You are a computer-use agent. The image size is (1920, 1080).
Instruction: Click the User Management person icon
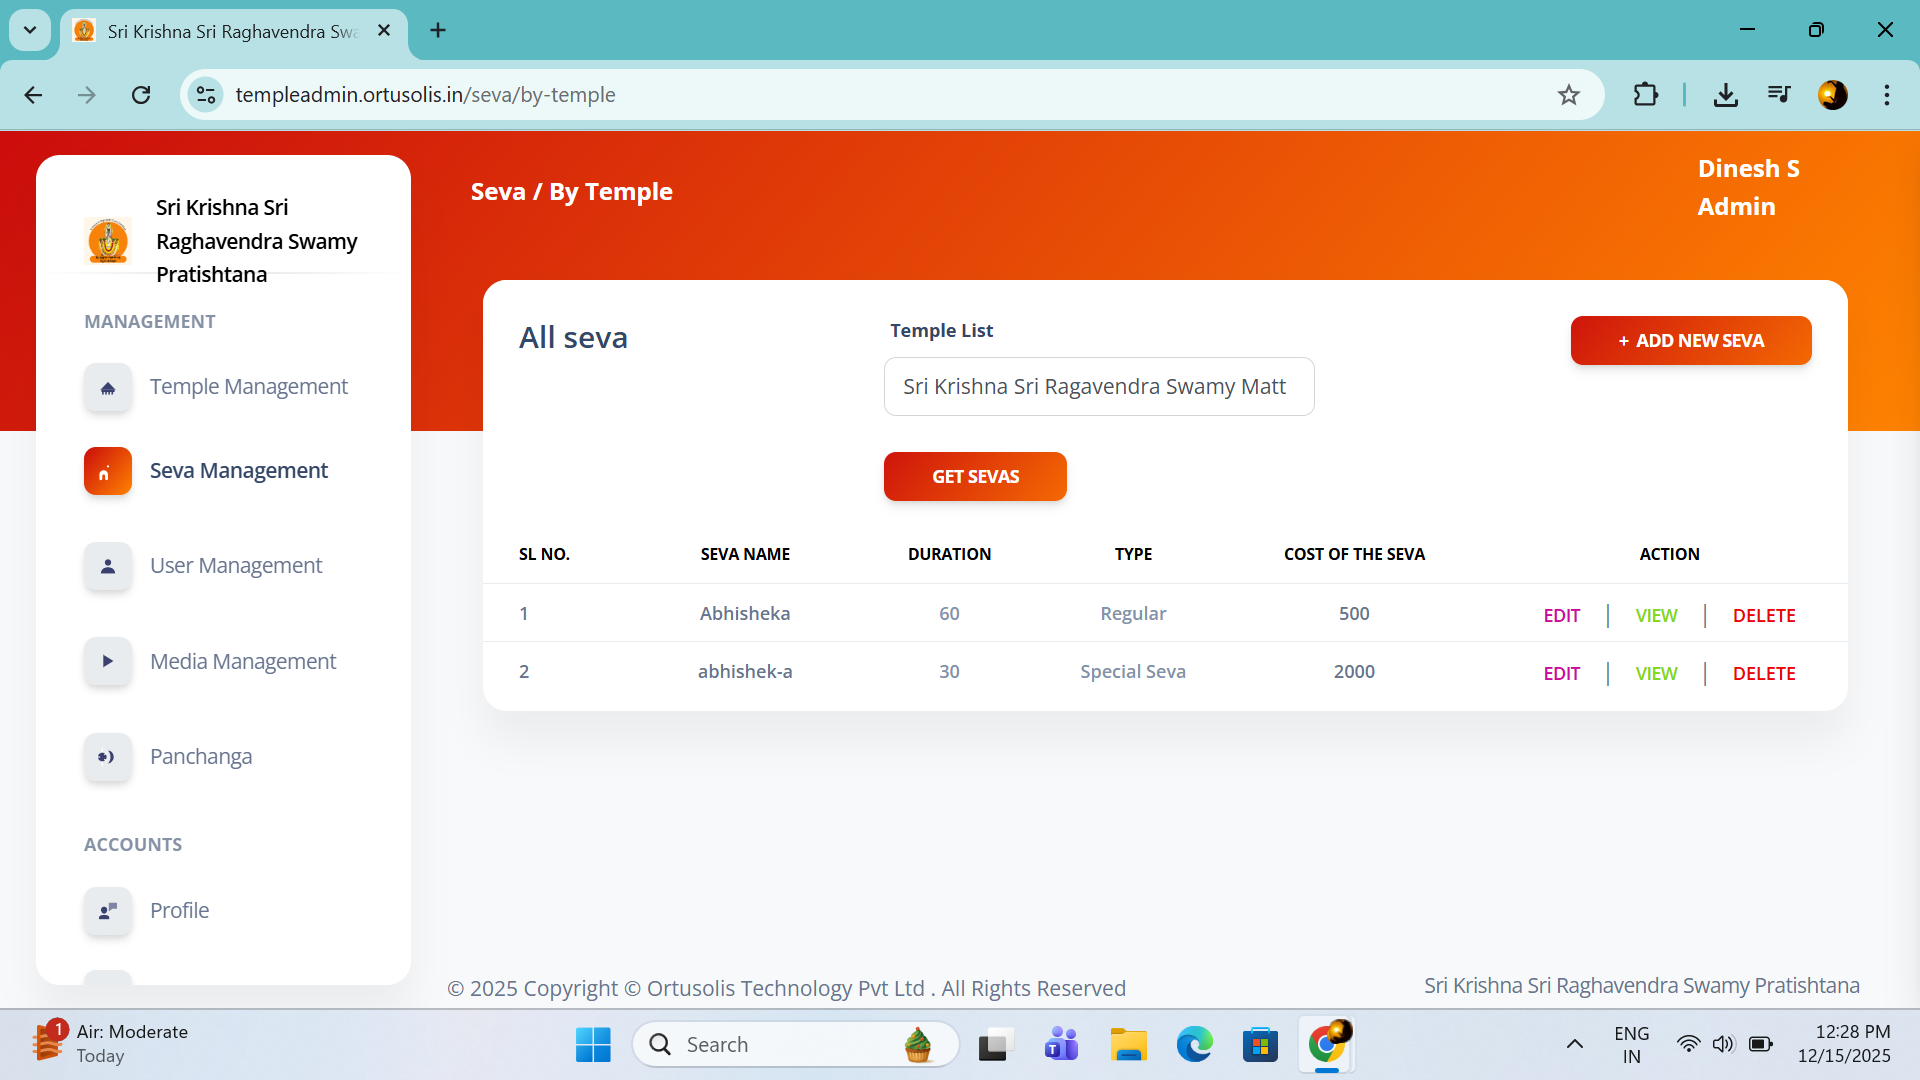pyautogui.click(x=108, y=566)
